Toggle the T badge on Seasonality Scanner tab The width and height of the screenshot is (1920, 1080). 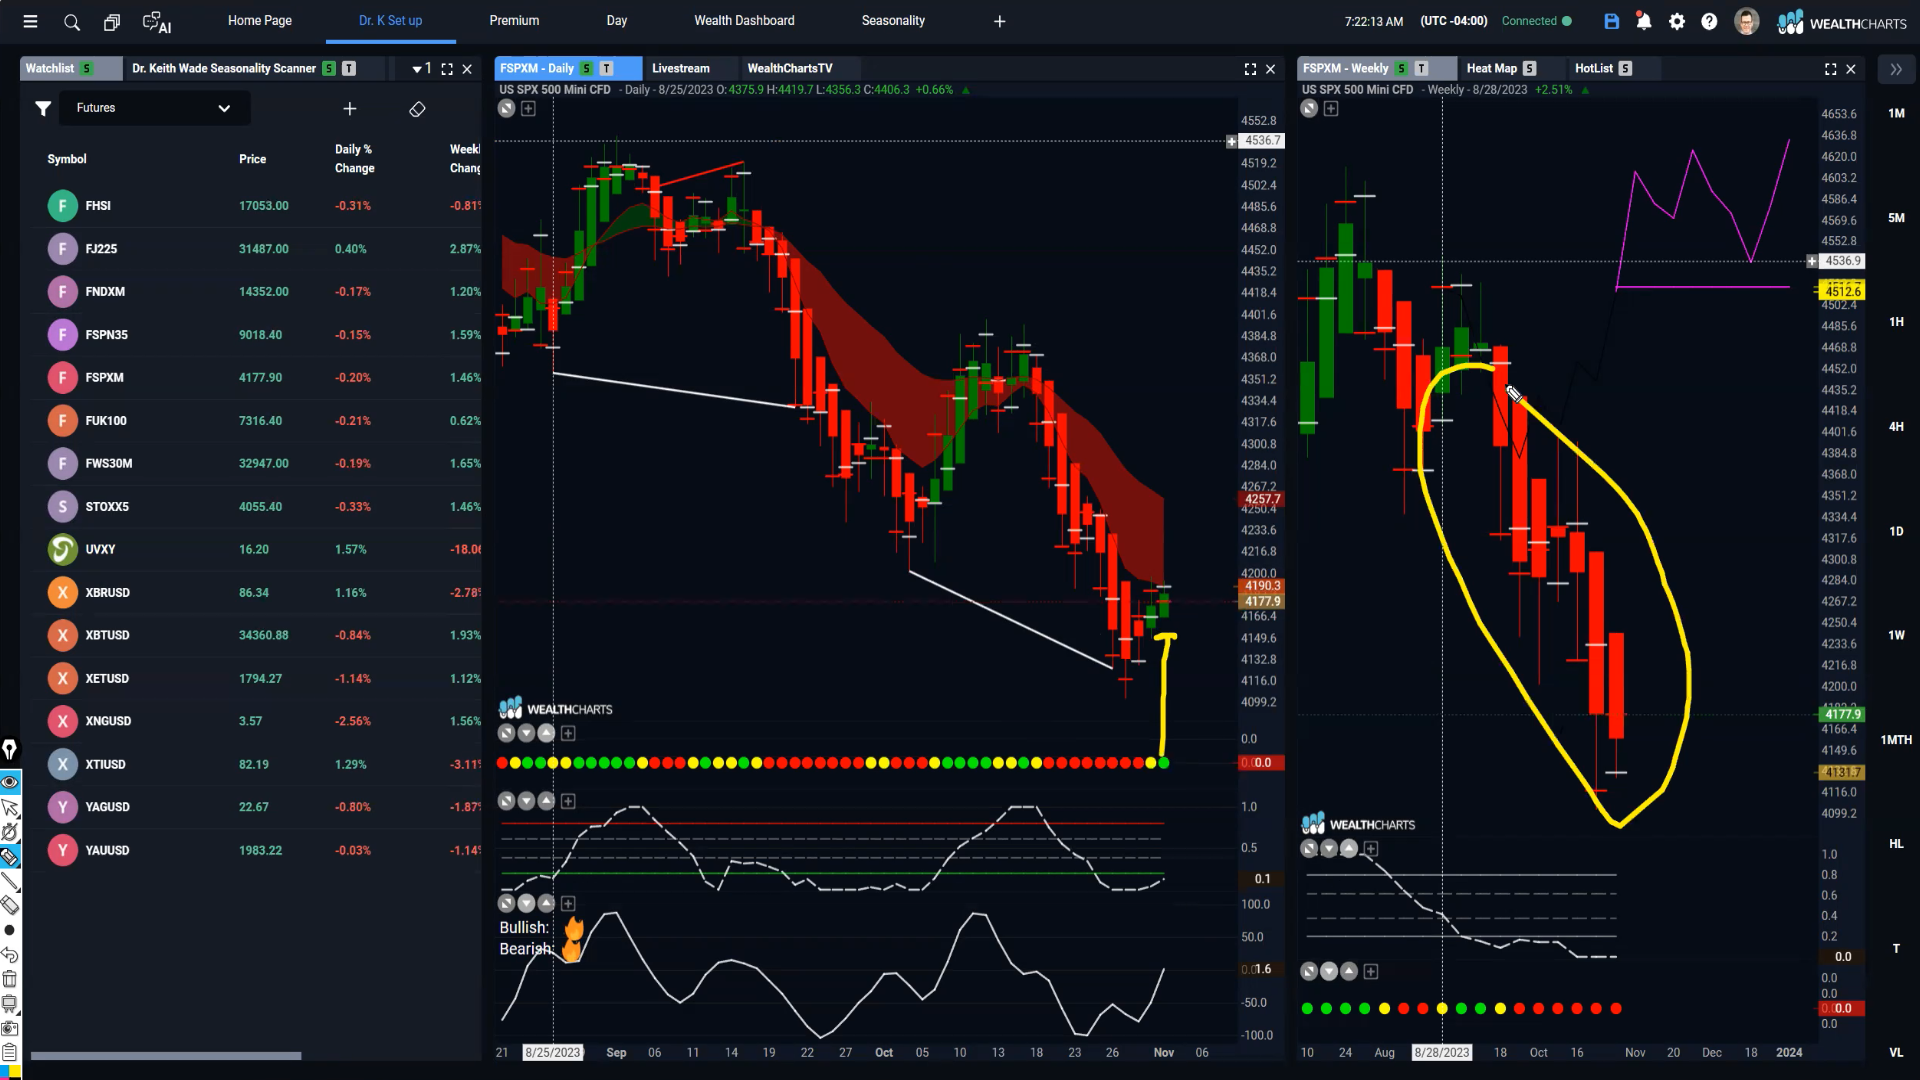coord(349,68)
